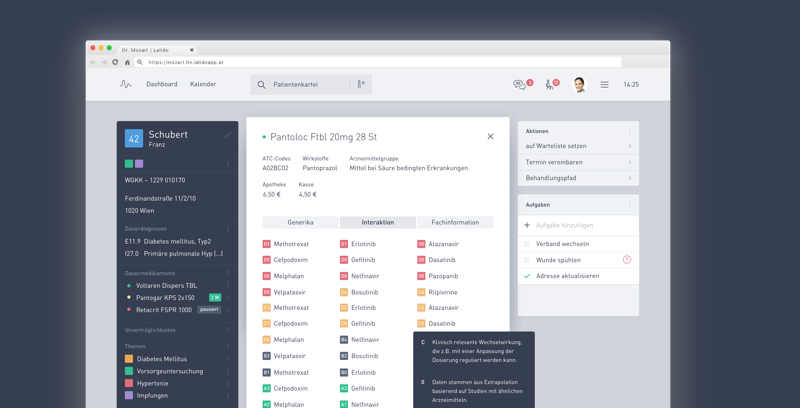
Task: Open the waiting room patients icon
Action: click(549, 85)
